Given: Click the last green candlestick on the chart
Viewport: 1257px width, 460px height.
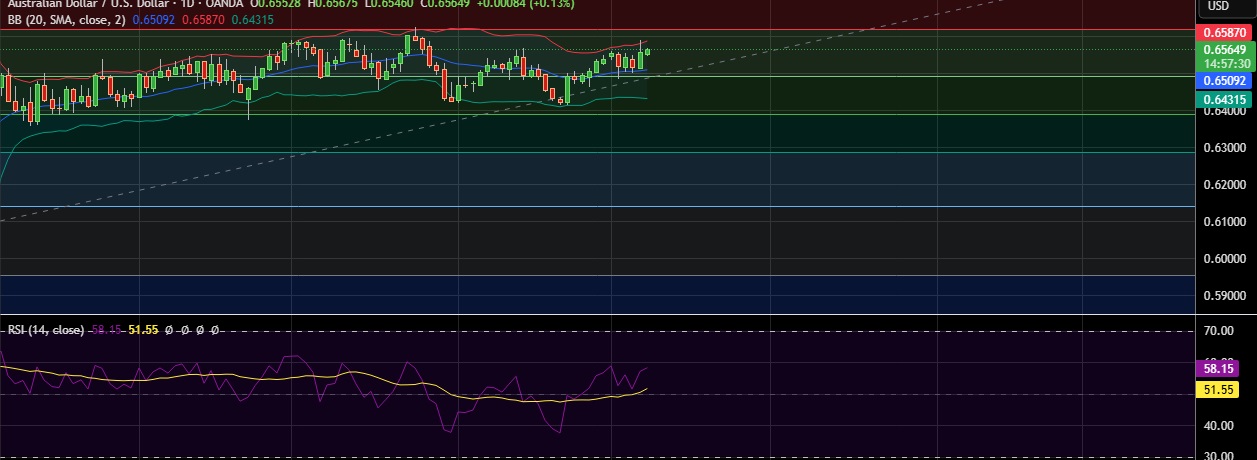Looking at the screenshot, I should tap(648, 51).
